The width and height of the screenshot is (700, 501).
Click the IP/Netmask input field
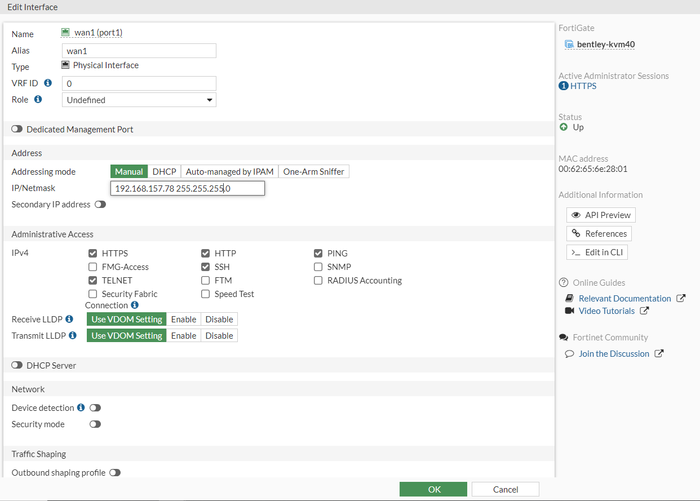[187, 188]
